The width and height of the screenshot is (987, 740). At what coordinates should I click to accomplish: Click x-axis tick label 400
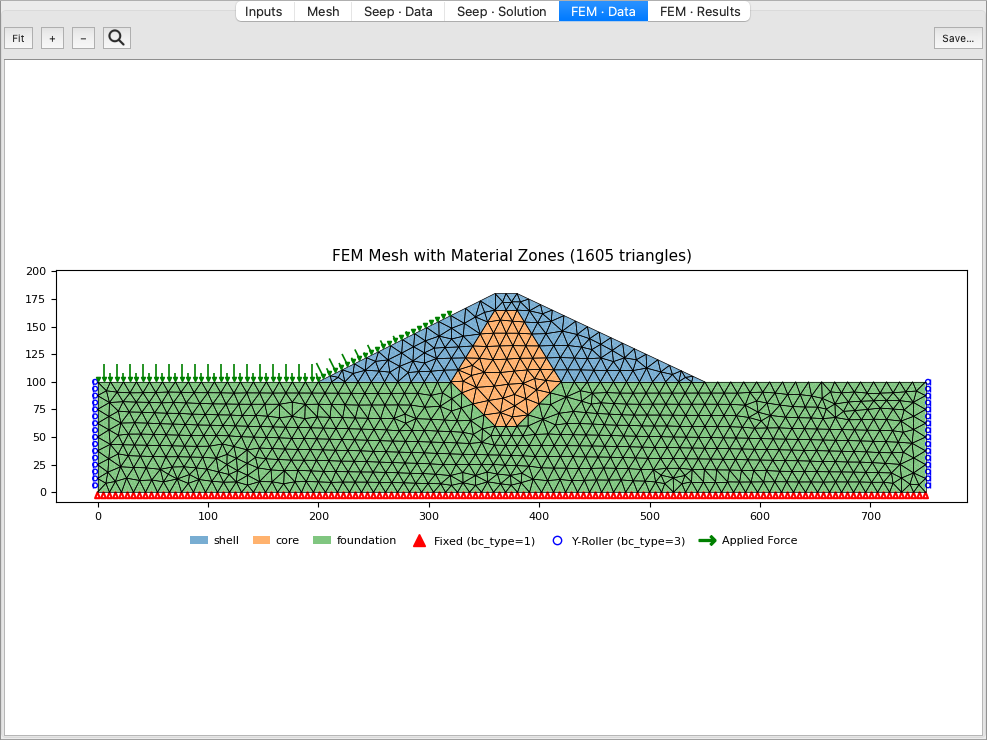click(x=539, y=516)
